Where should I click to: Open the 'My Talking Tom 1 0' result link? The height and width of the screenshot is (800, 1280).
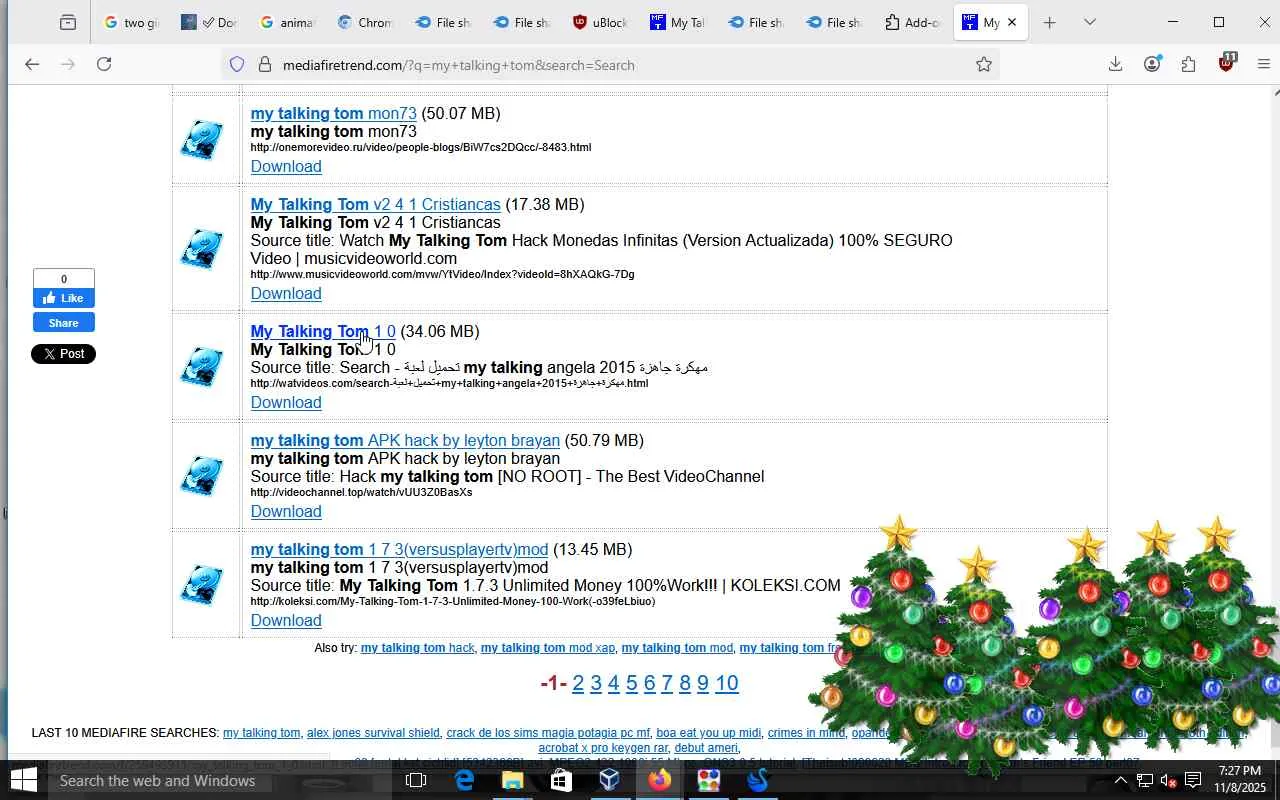coord(323,331)
